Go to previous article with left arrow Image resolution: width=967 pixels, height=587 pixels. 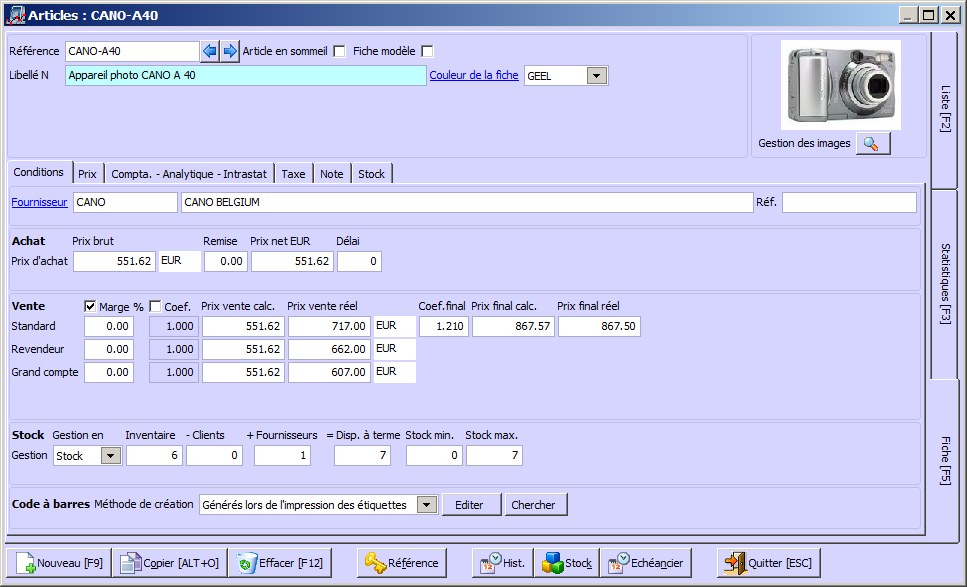point(210,51)
